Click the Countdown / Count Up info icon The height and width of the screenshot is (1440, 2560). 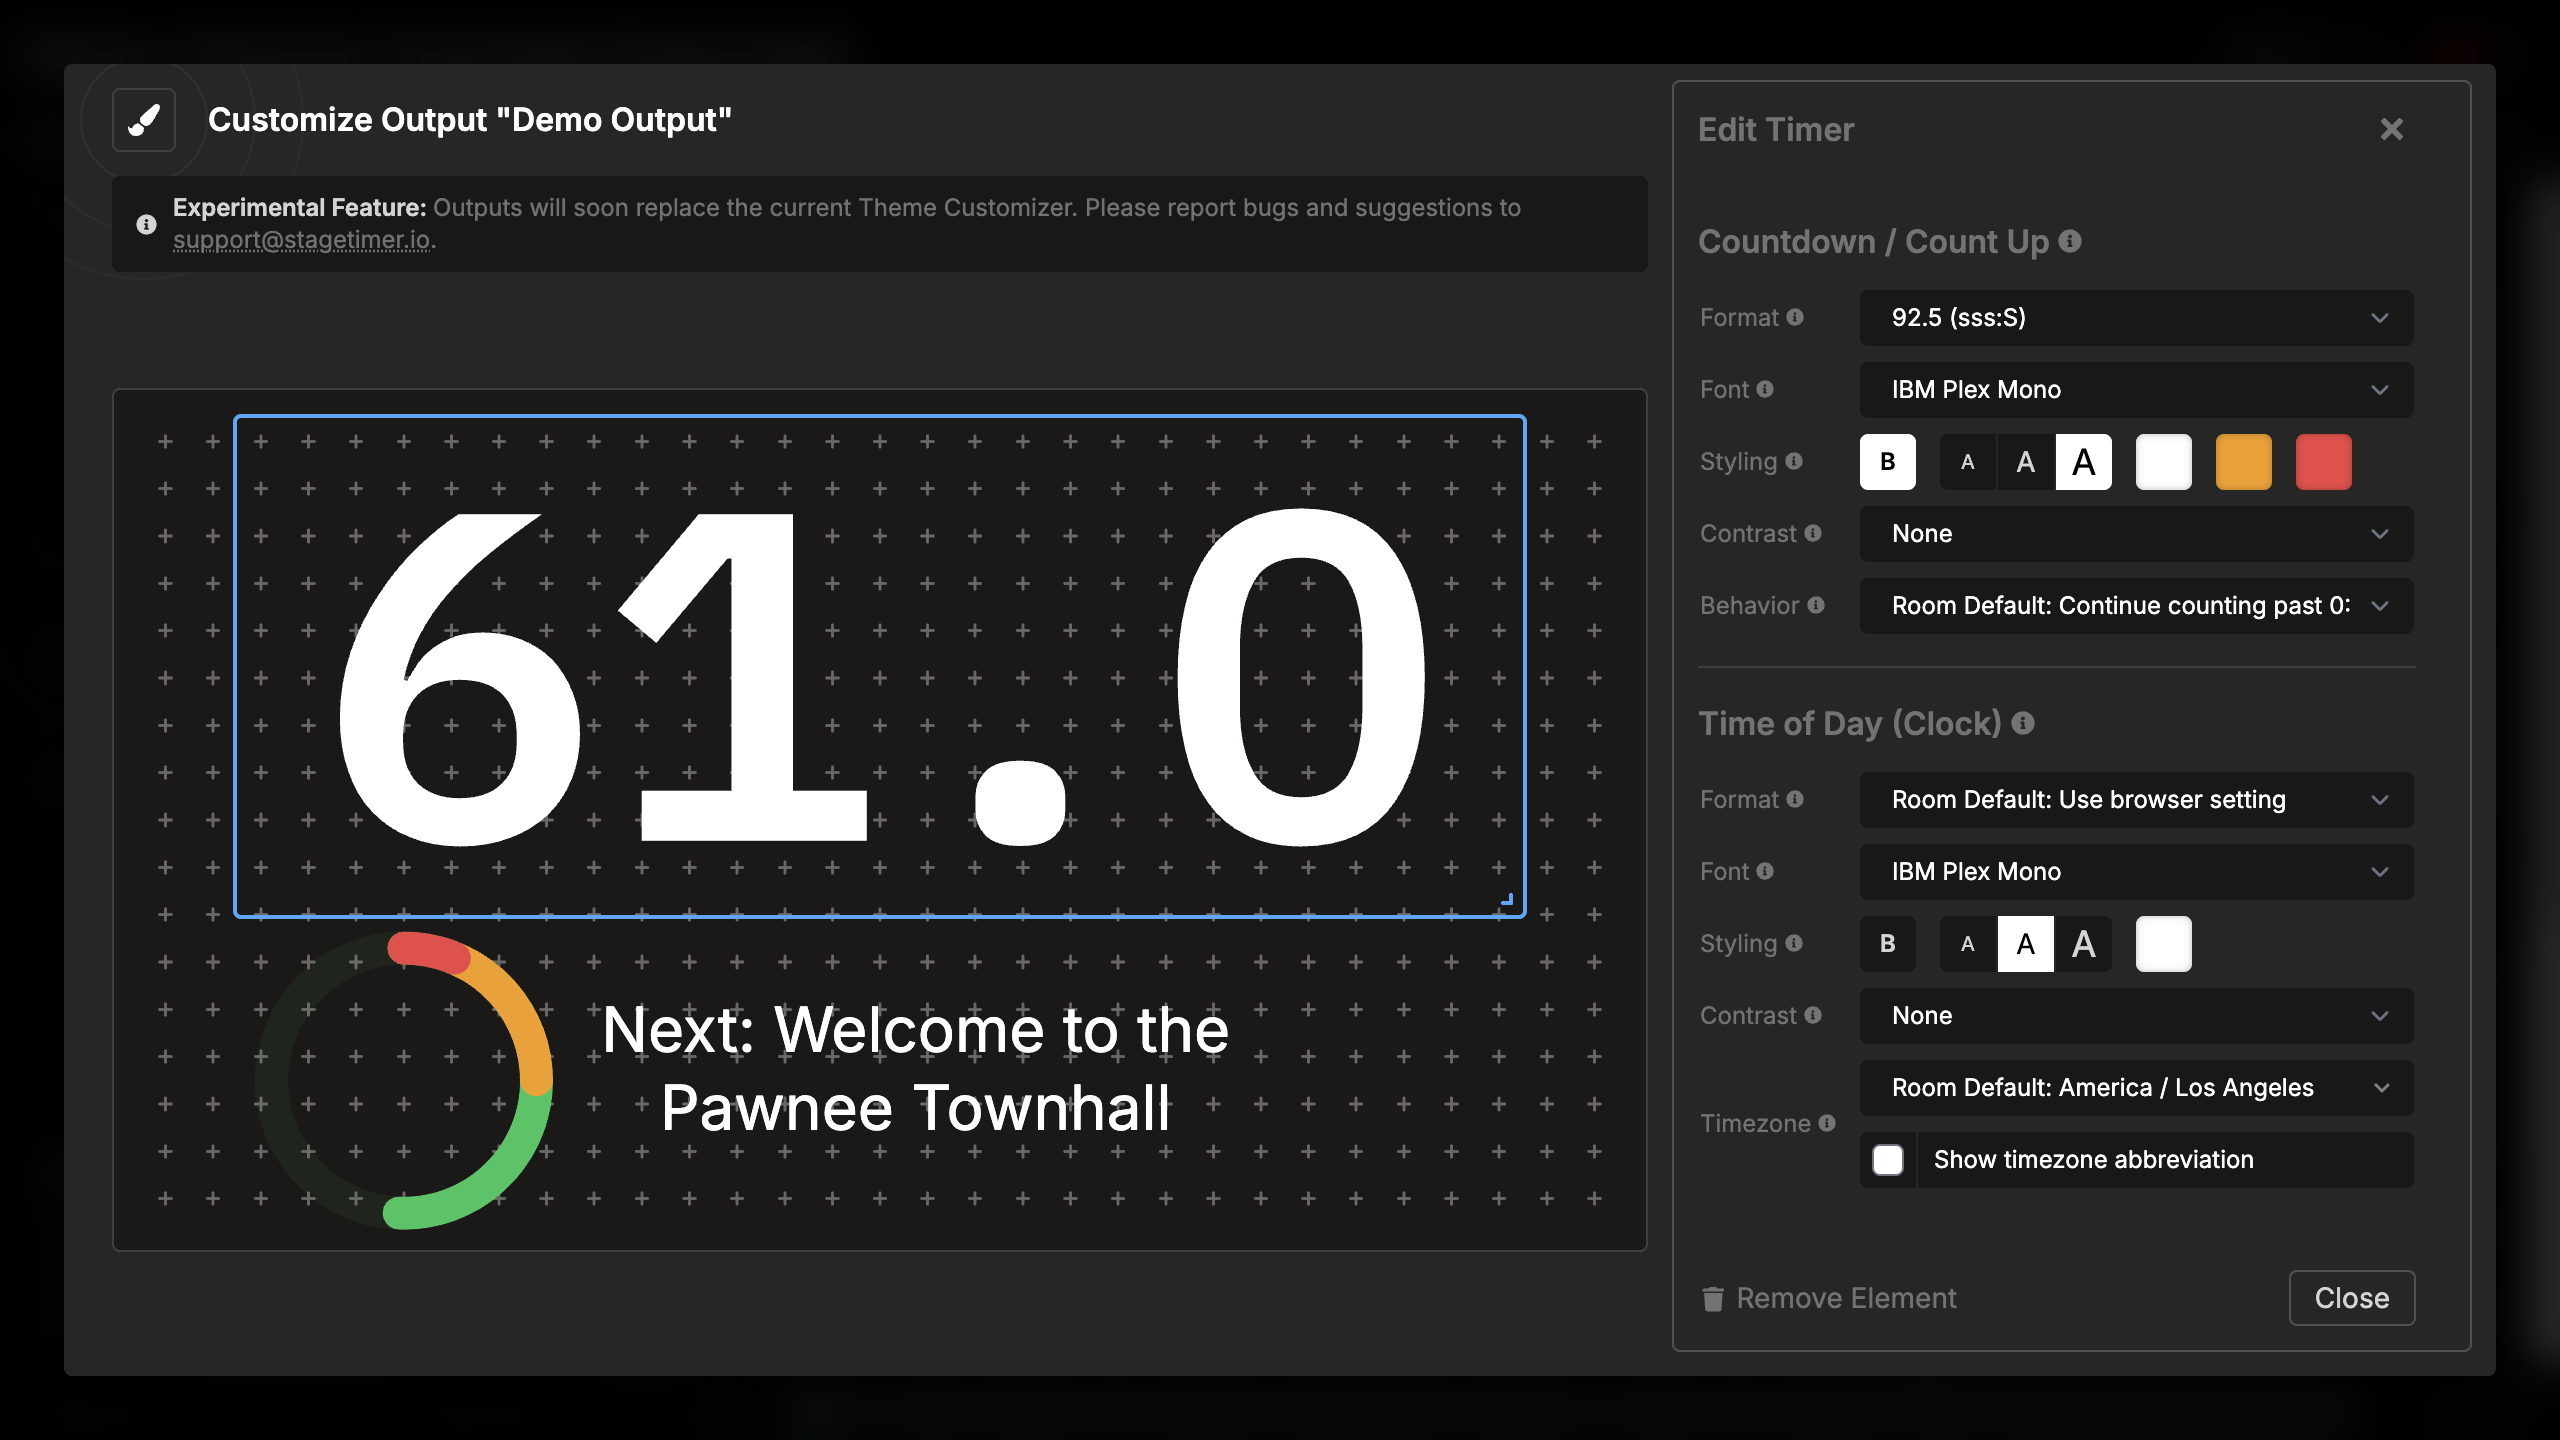tap(2070, 241)
